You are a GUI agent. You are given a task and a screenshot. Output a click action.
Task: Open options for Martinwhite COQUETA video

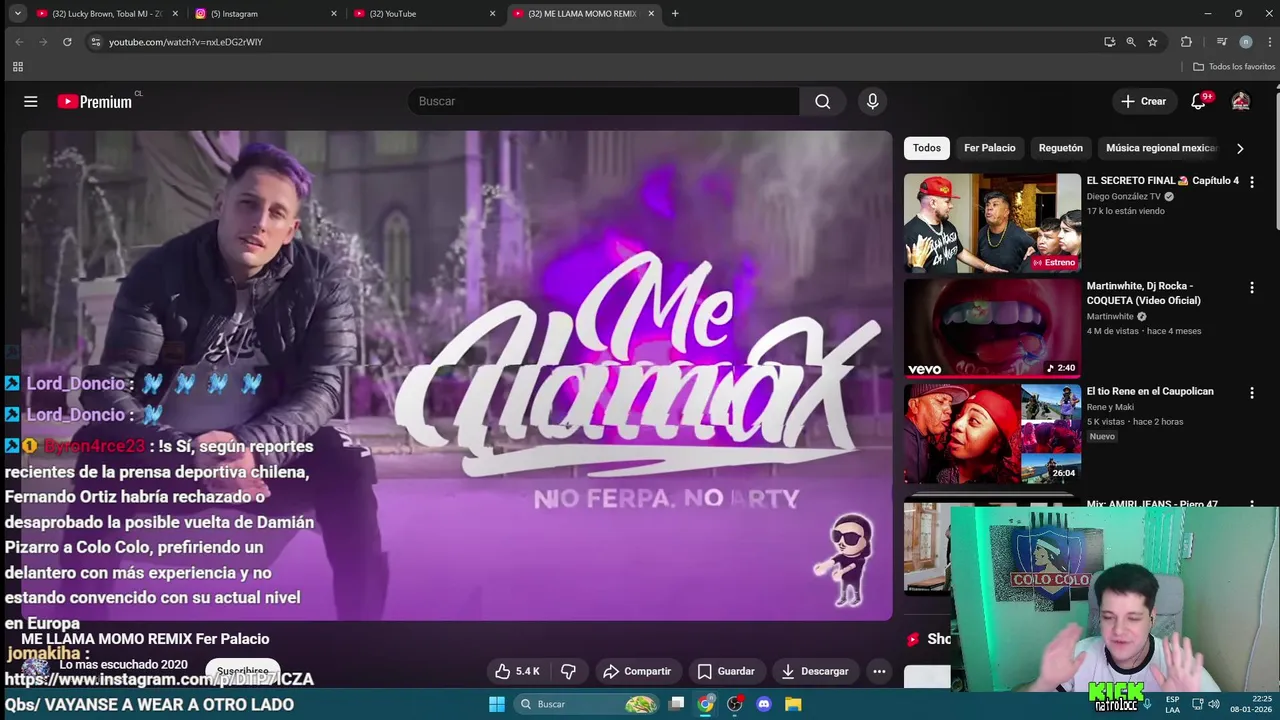point(1251,287)
